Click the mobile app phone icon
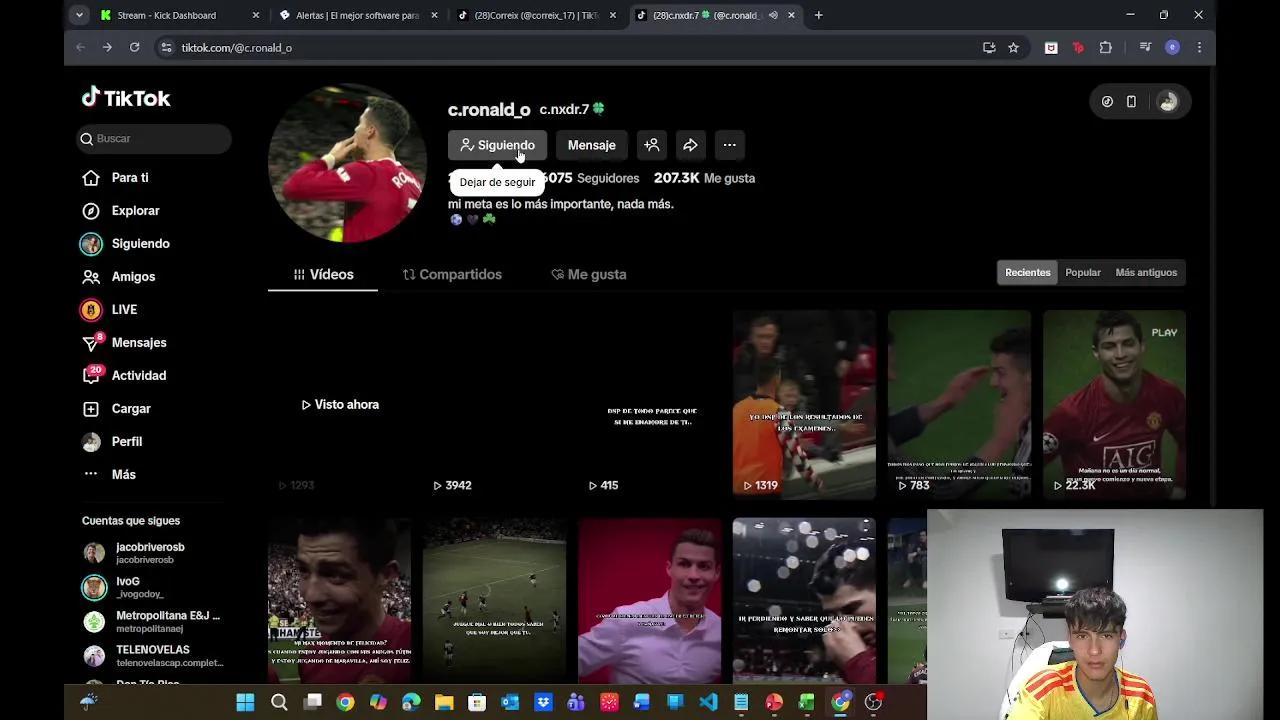The width and height of the screenshot is (1280, 720). [1131, 102]
